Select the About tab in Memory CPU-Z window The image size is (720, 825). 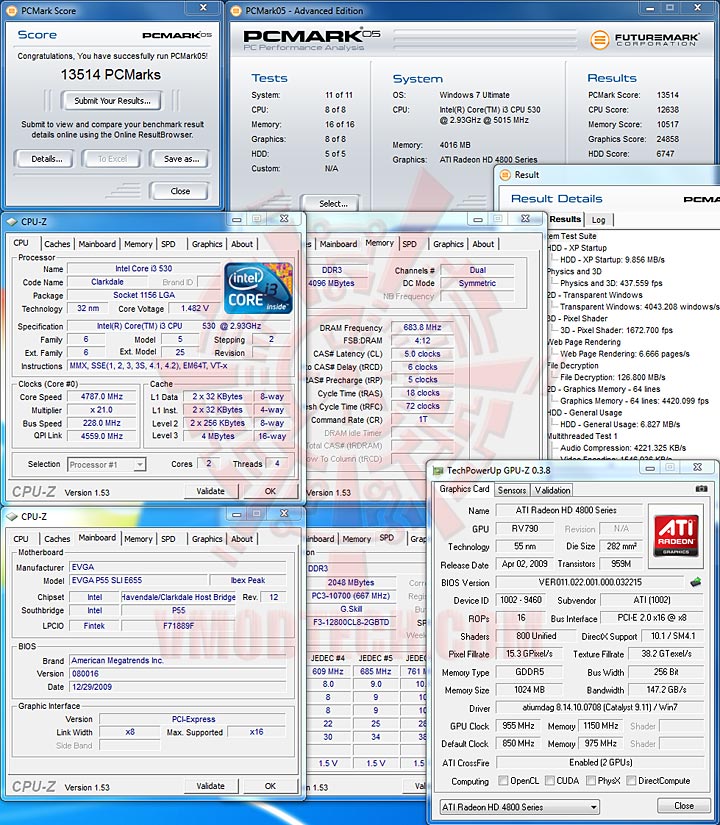tap(483, 244)
